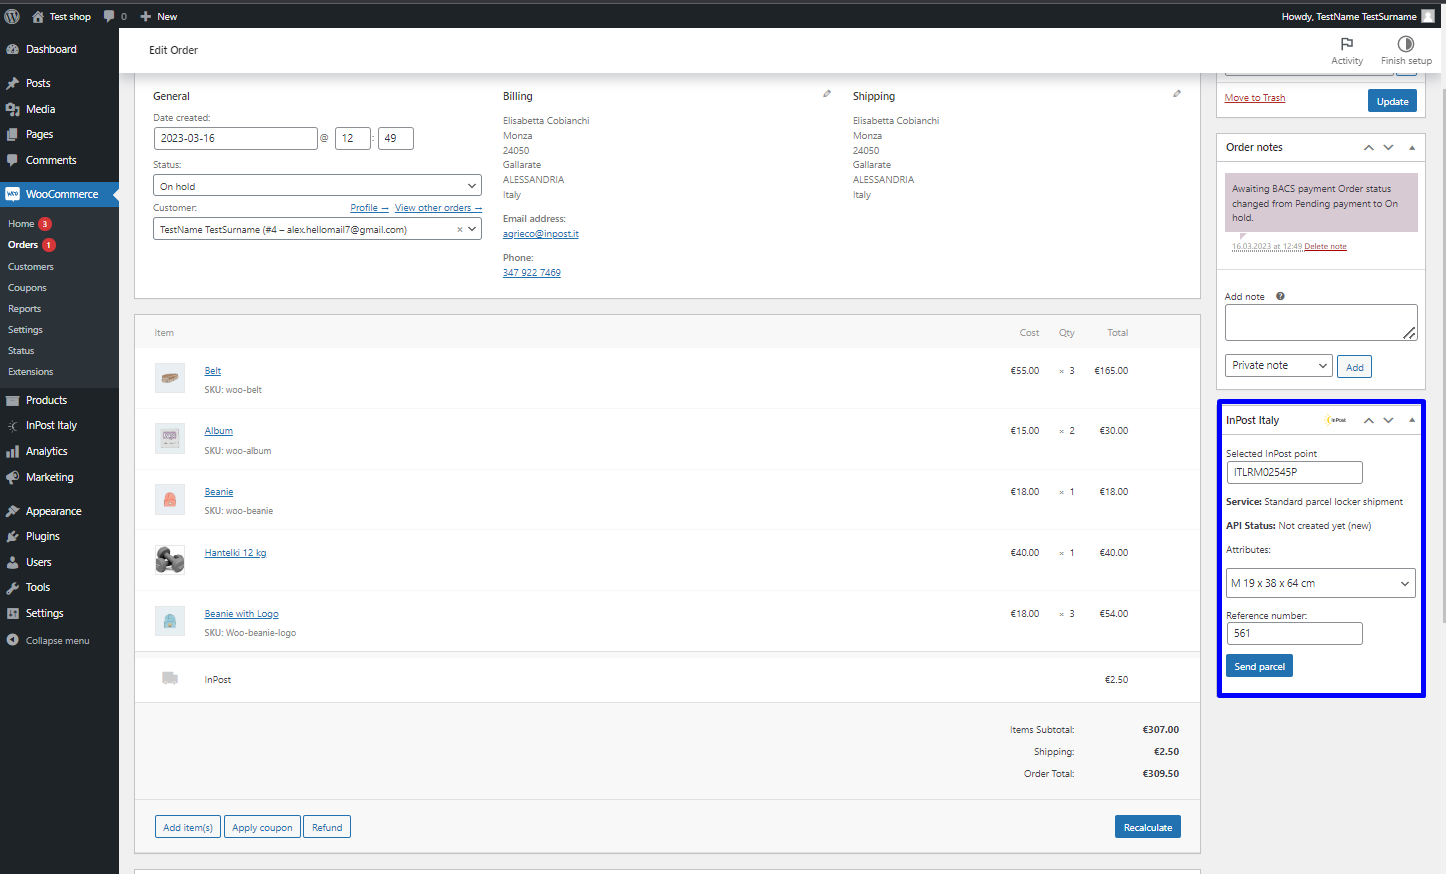The height and width of the screenshot is (874, 1446).
Task: Click the Date created input field
Action: (x=236, y=138)
